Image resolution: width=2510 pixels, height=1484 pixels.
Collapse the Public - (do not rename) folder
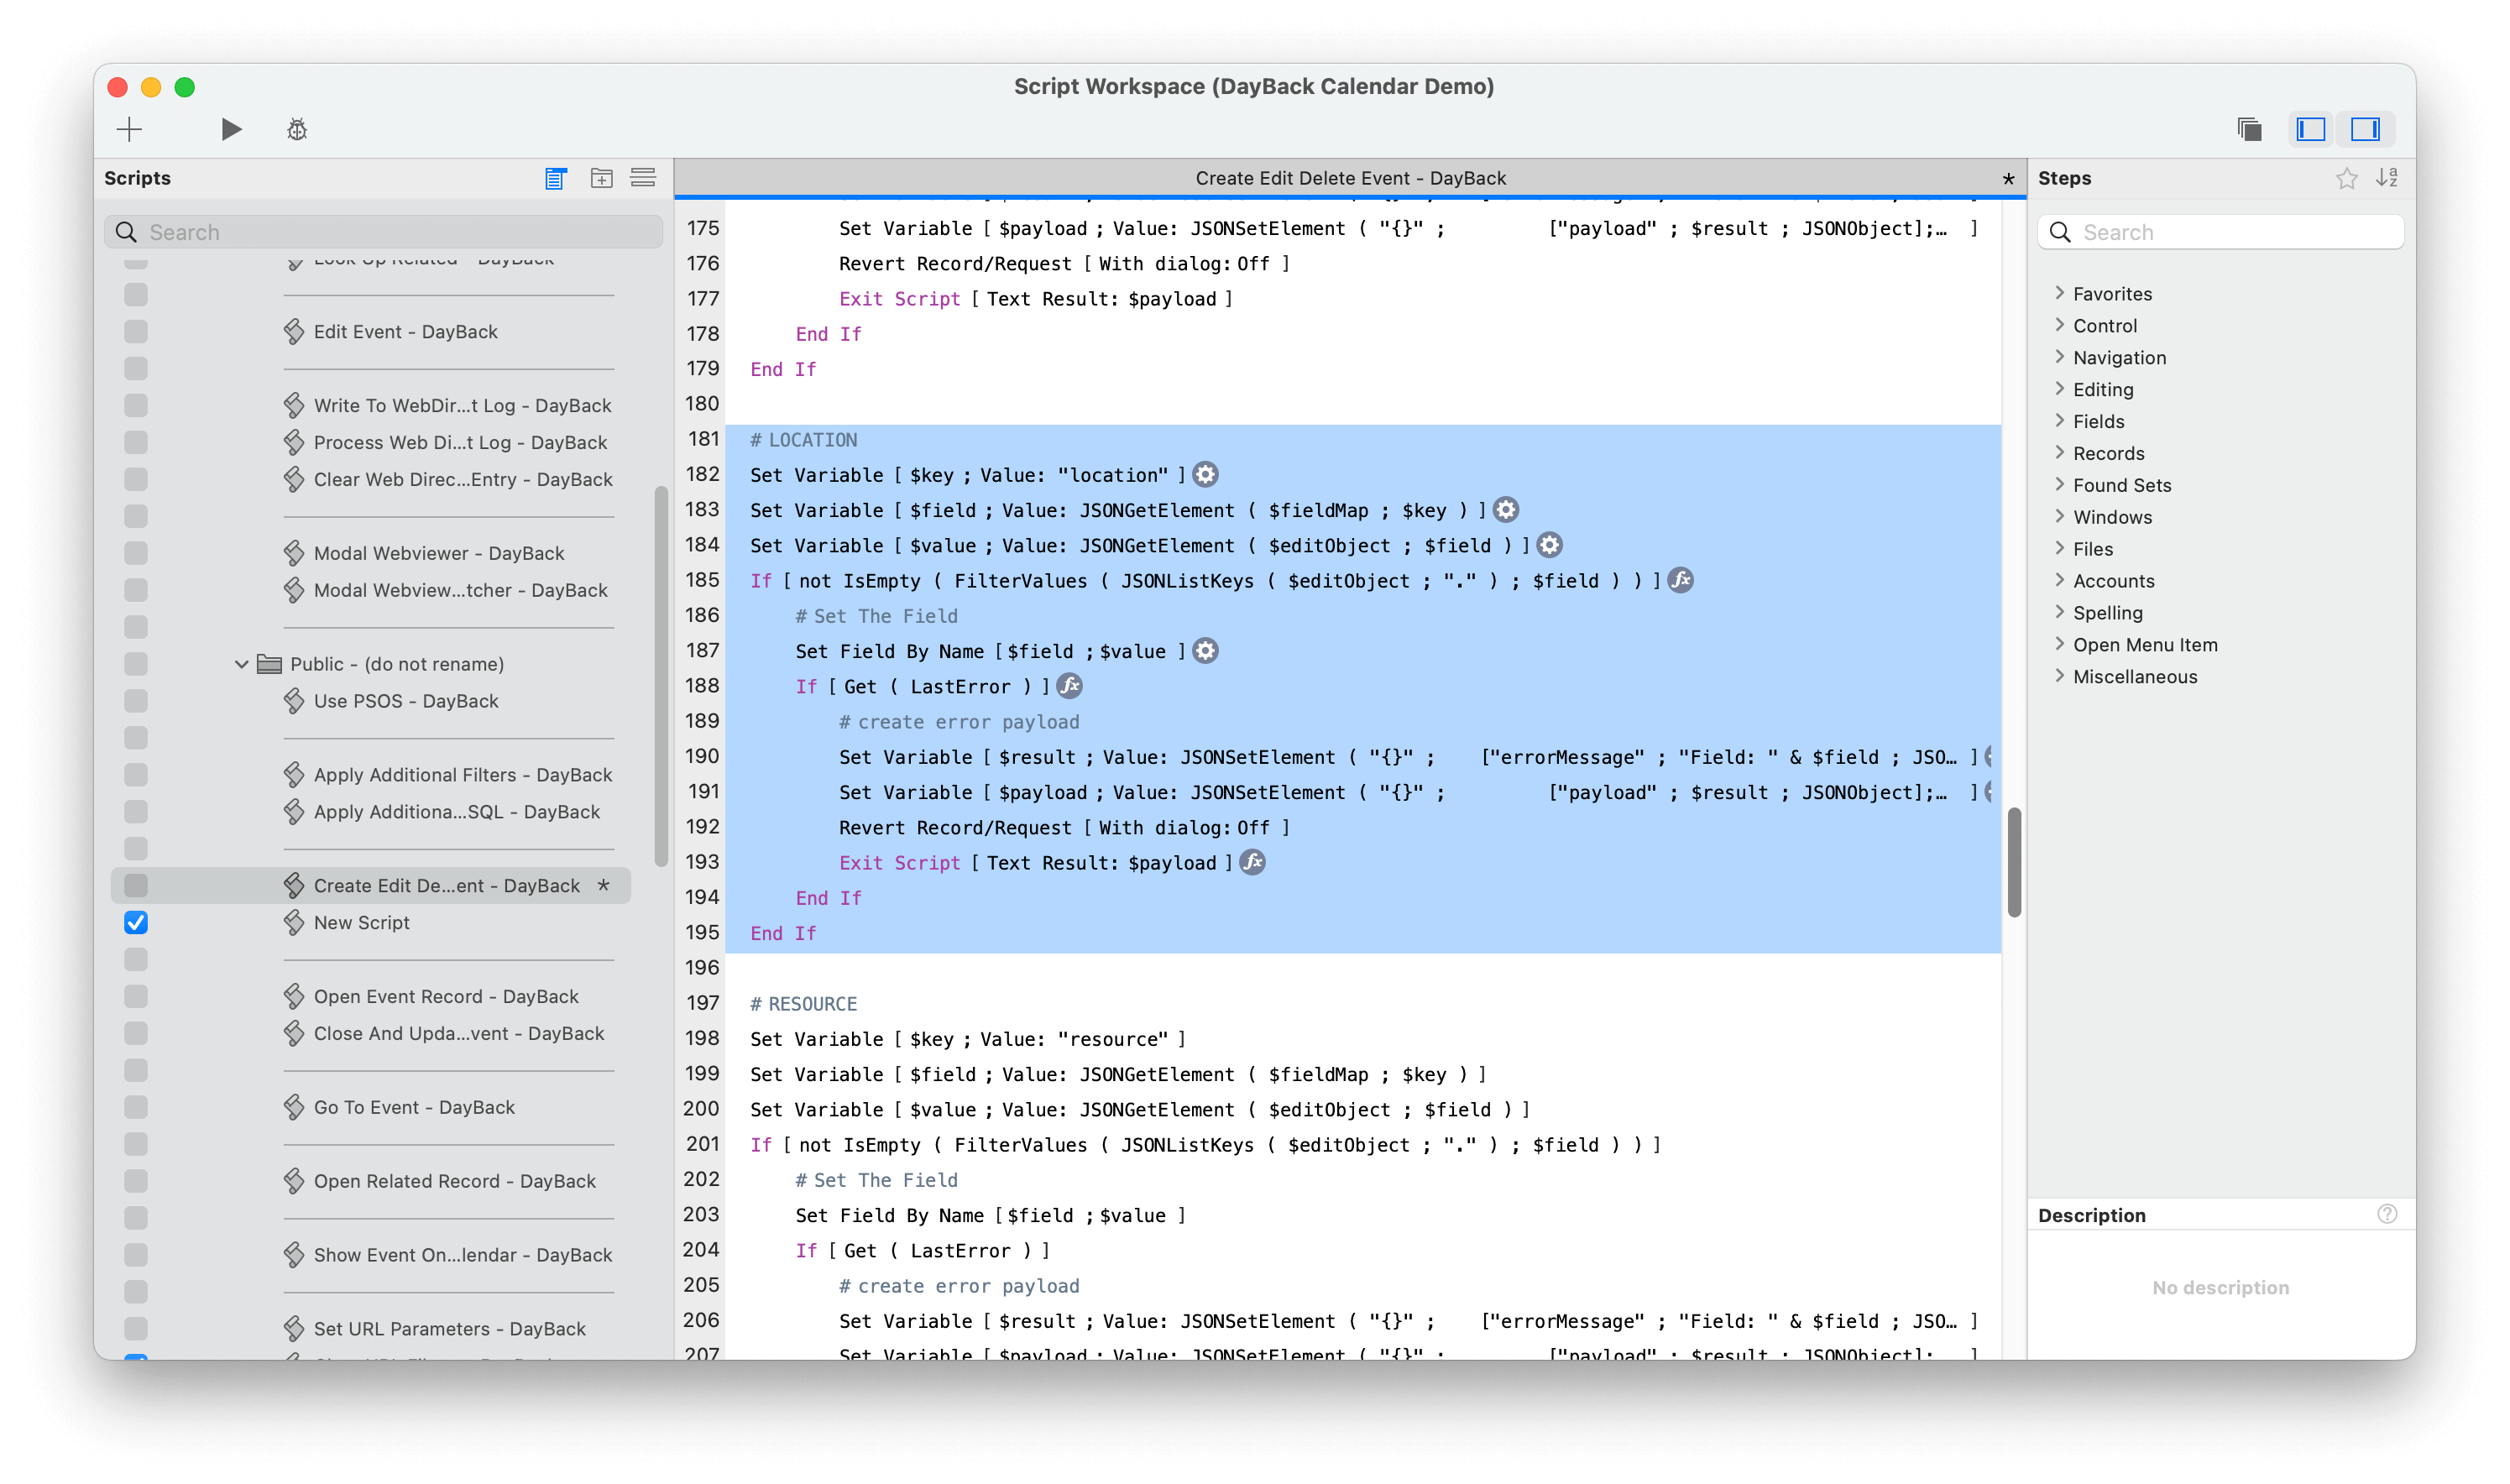click(x=241, y=664)
